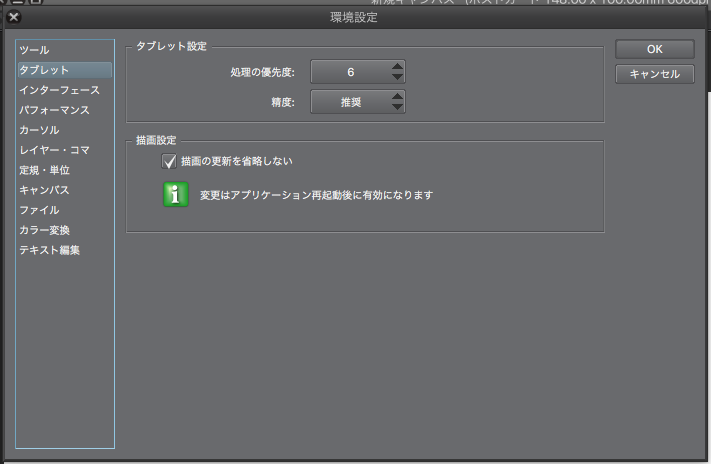Open the ファイル category
The image size is (711, 464).
[64, 210]
